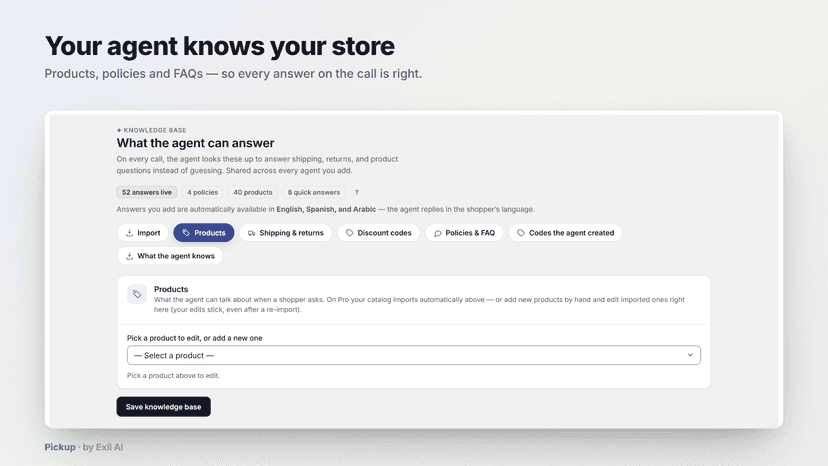The height and width of the screenshot is (466, 828).
Task: Open the Import tab
Action: [x=143, y=232]
